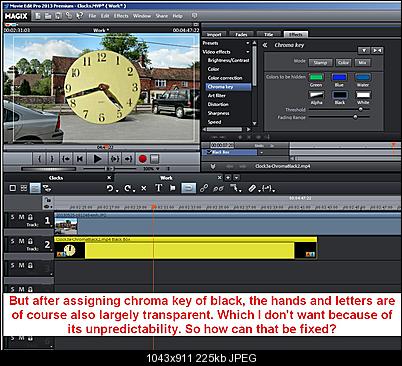Click the jump to range start button
Image resolution: width=402 pixels, height=366 pixels.
(x=66, y=159)
